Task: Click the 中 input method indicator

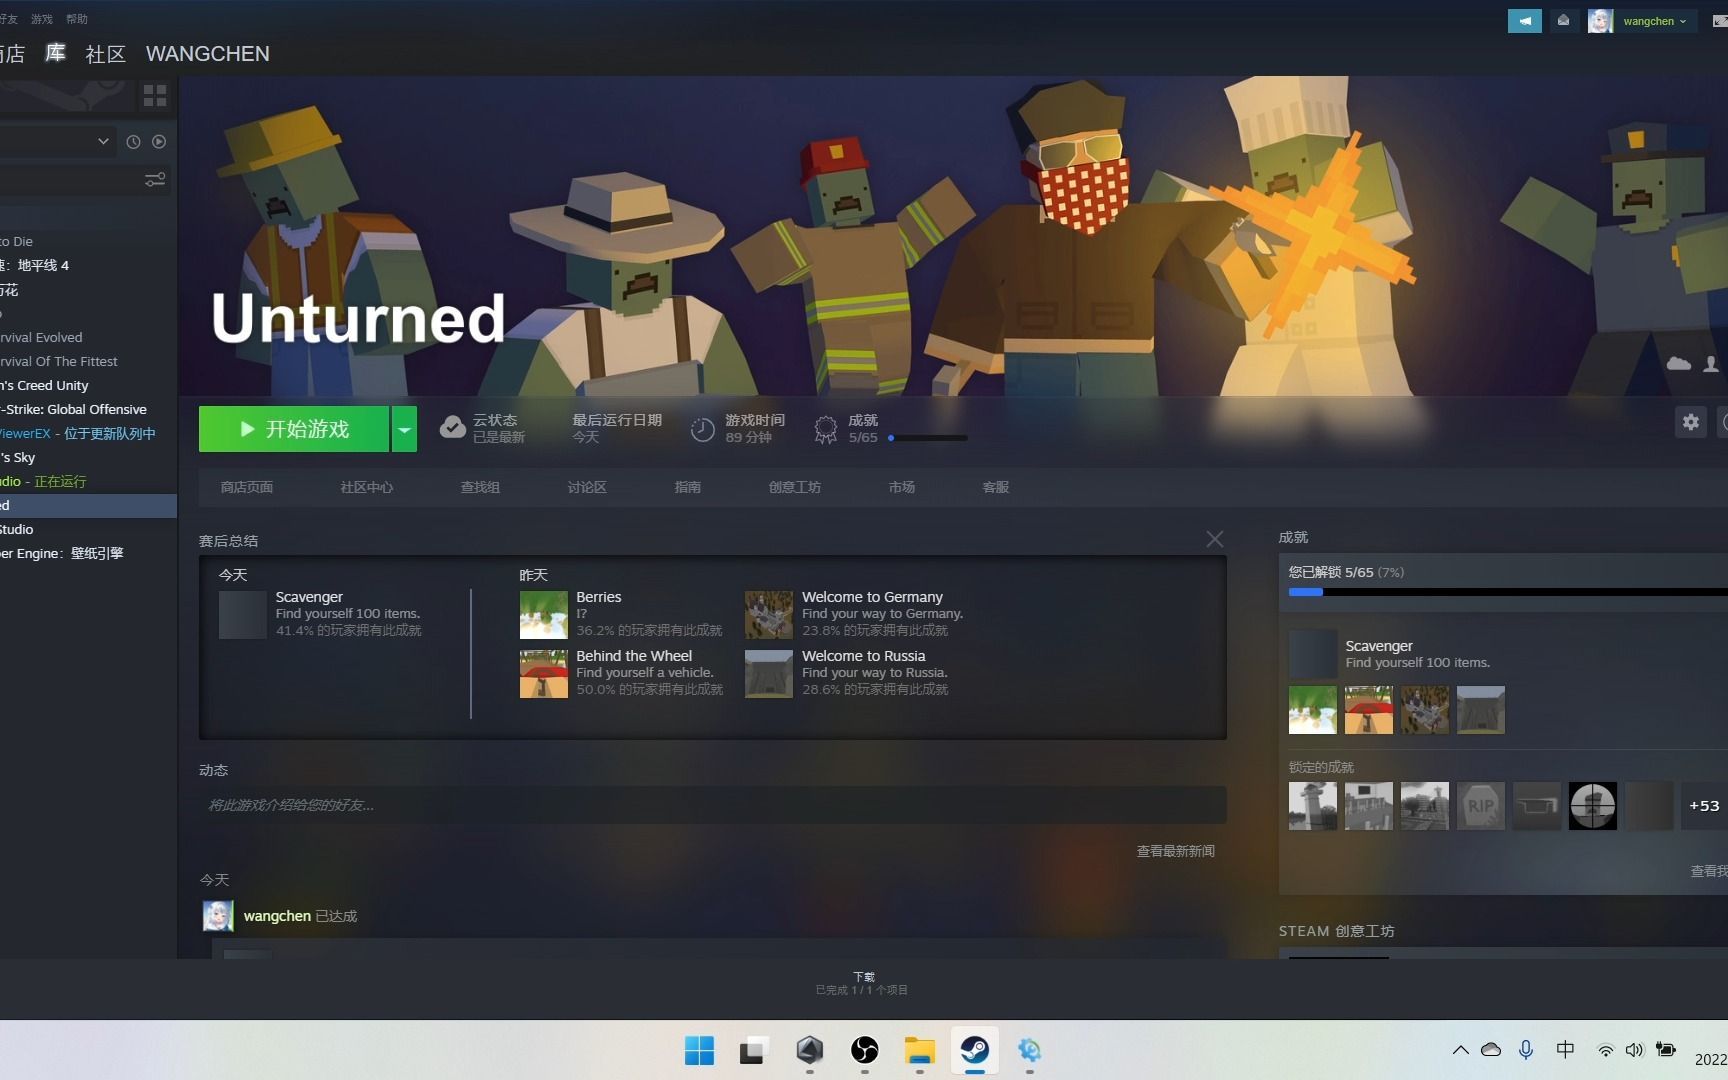Action: 1565,1049
